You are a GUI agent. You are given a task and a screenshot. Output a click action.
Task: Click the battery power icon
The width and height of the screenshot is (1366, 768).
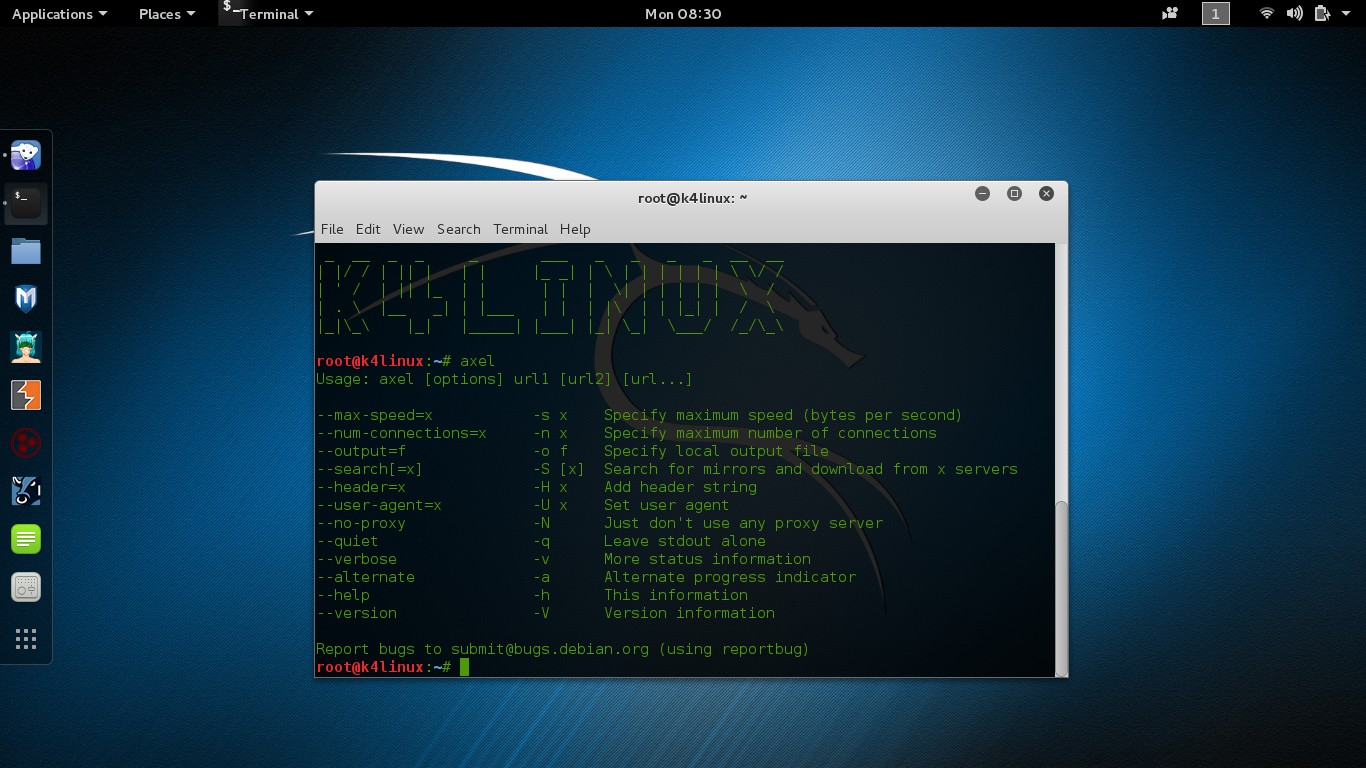pyautogui.click(x=1322, y=14)
